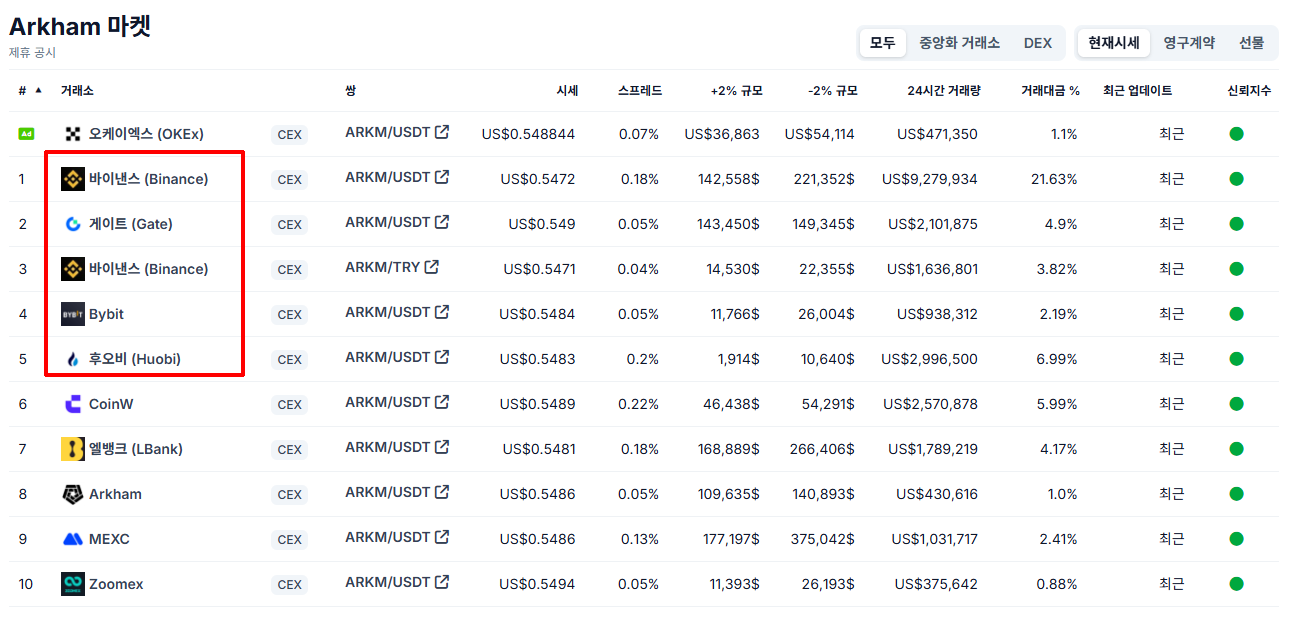Image resolution: width=1300 pixels, height=618 pixels.
Task: Open the 엘뱅크 (LBank) exchange link
Action: click(136, 449)
